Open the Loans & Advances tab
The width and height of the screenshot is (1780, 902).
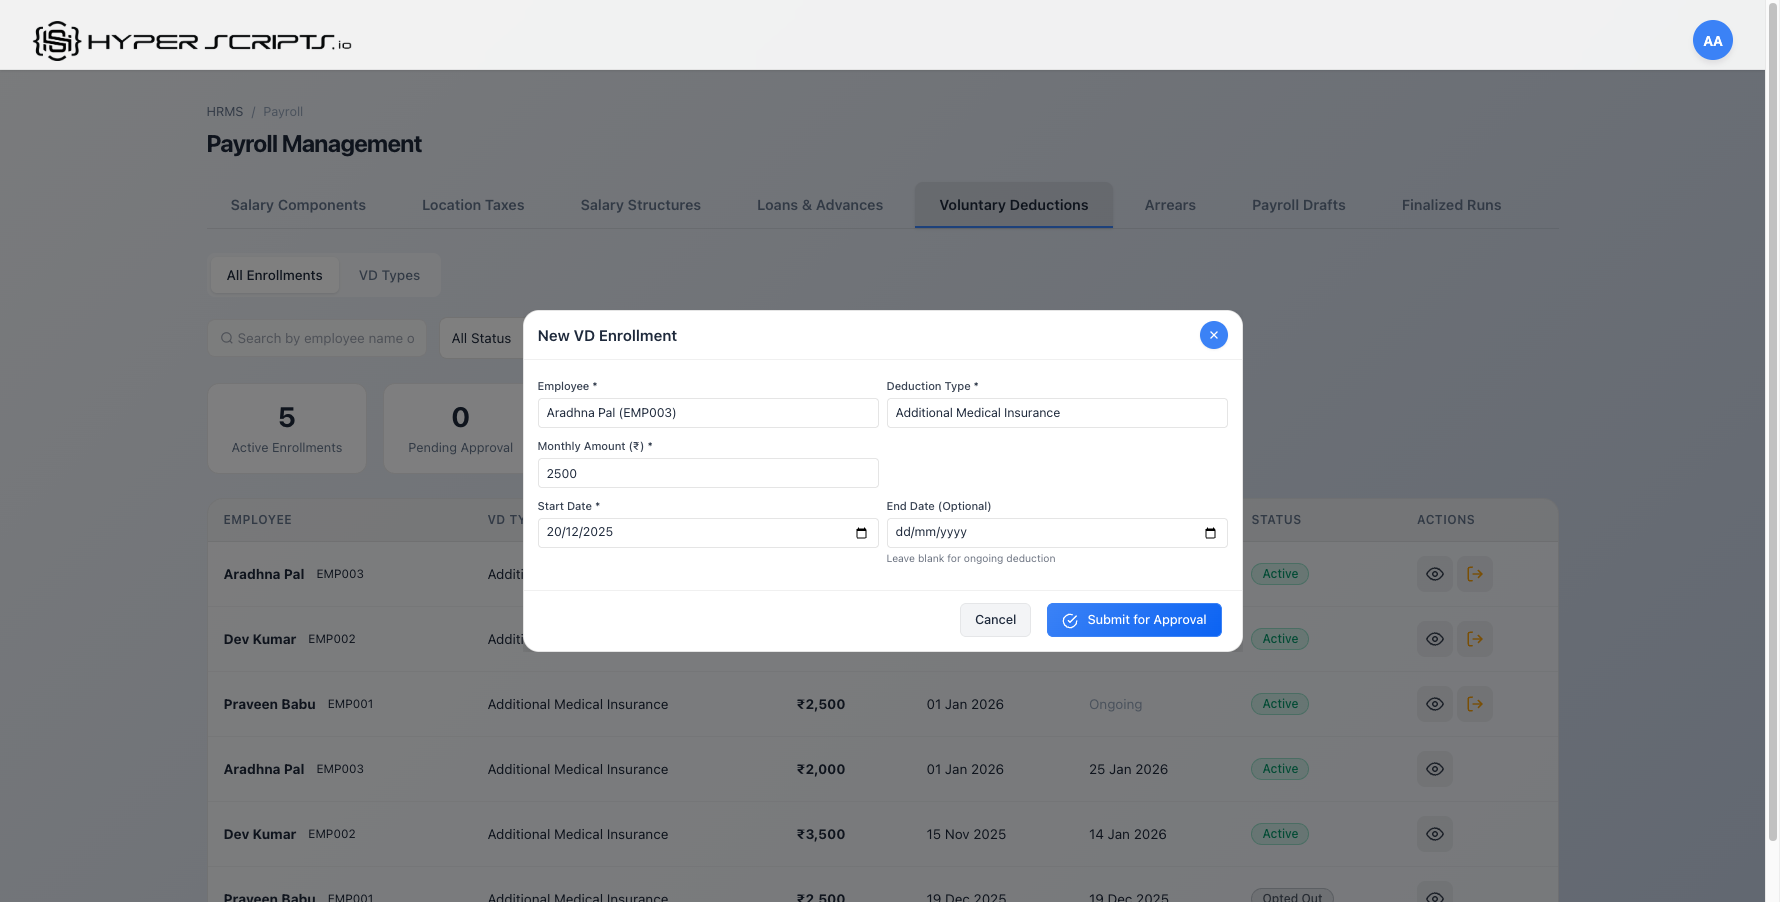tap(820, 205)
